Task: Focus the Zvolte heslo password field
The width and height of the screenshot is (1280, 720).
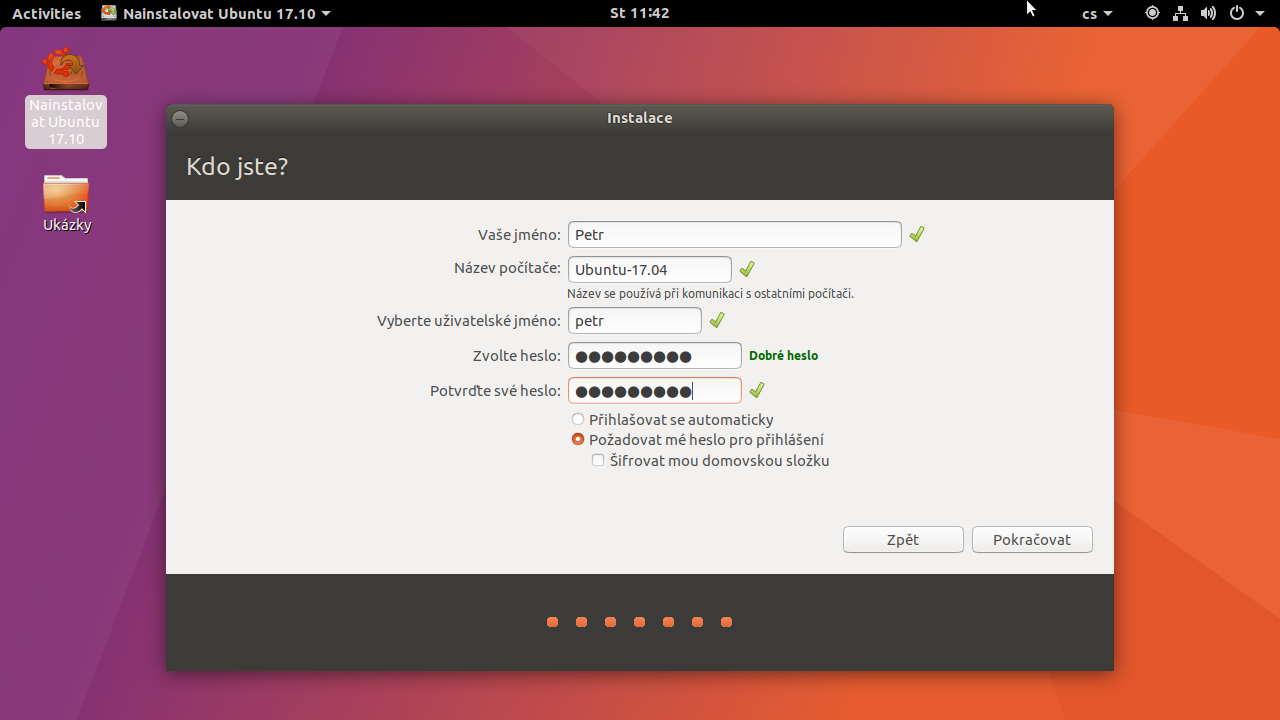Action: coord(655,355)
